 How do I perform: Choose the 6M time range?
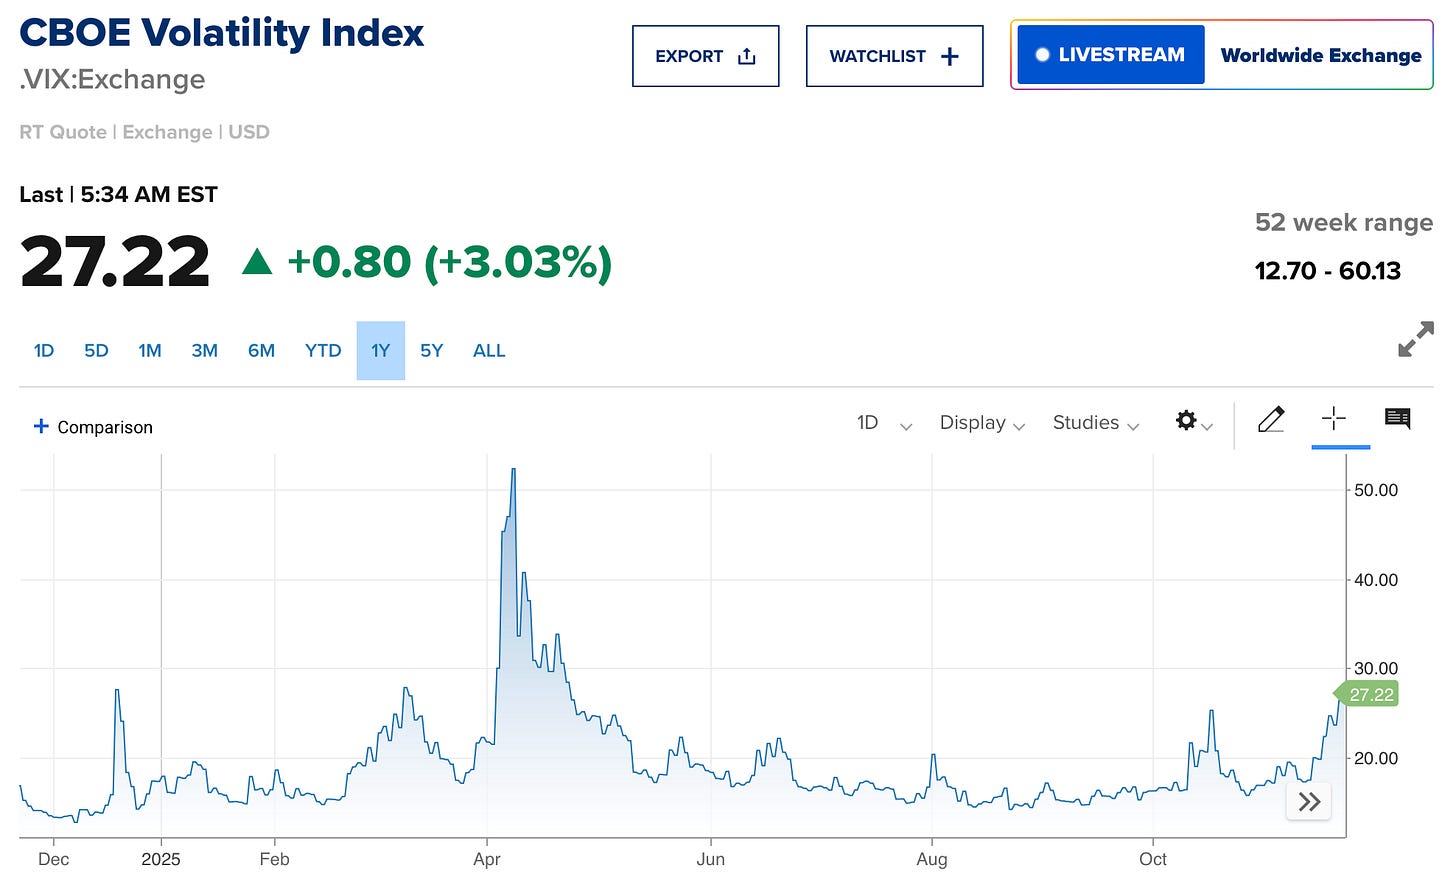(x=261, y=351)
